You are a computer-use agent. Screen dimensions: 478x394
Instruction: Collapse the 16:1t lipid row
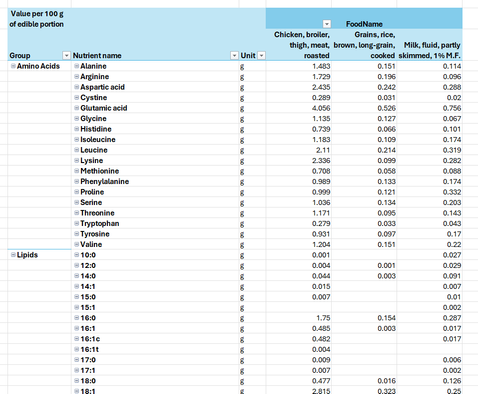77,349
